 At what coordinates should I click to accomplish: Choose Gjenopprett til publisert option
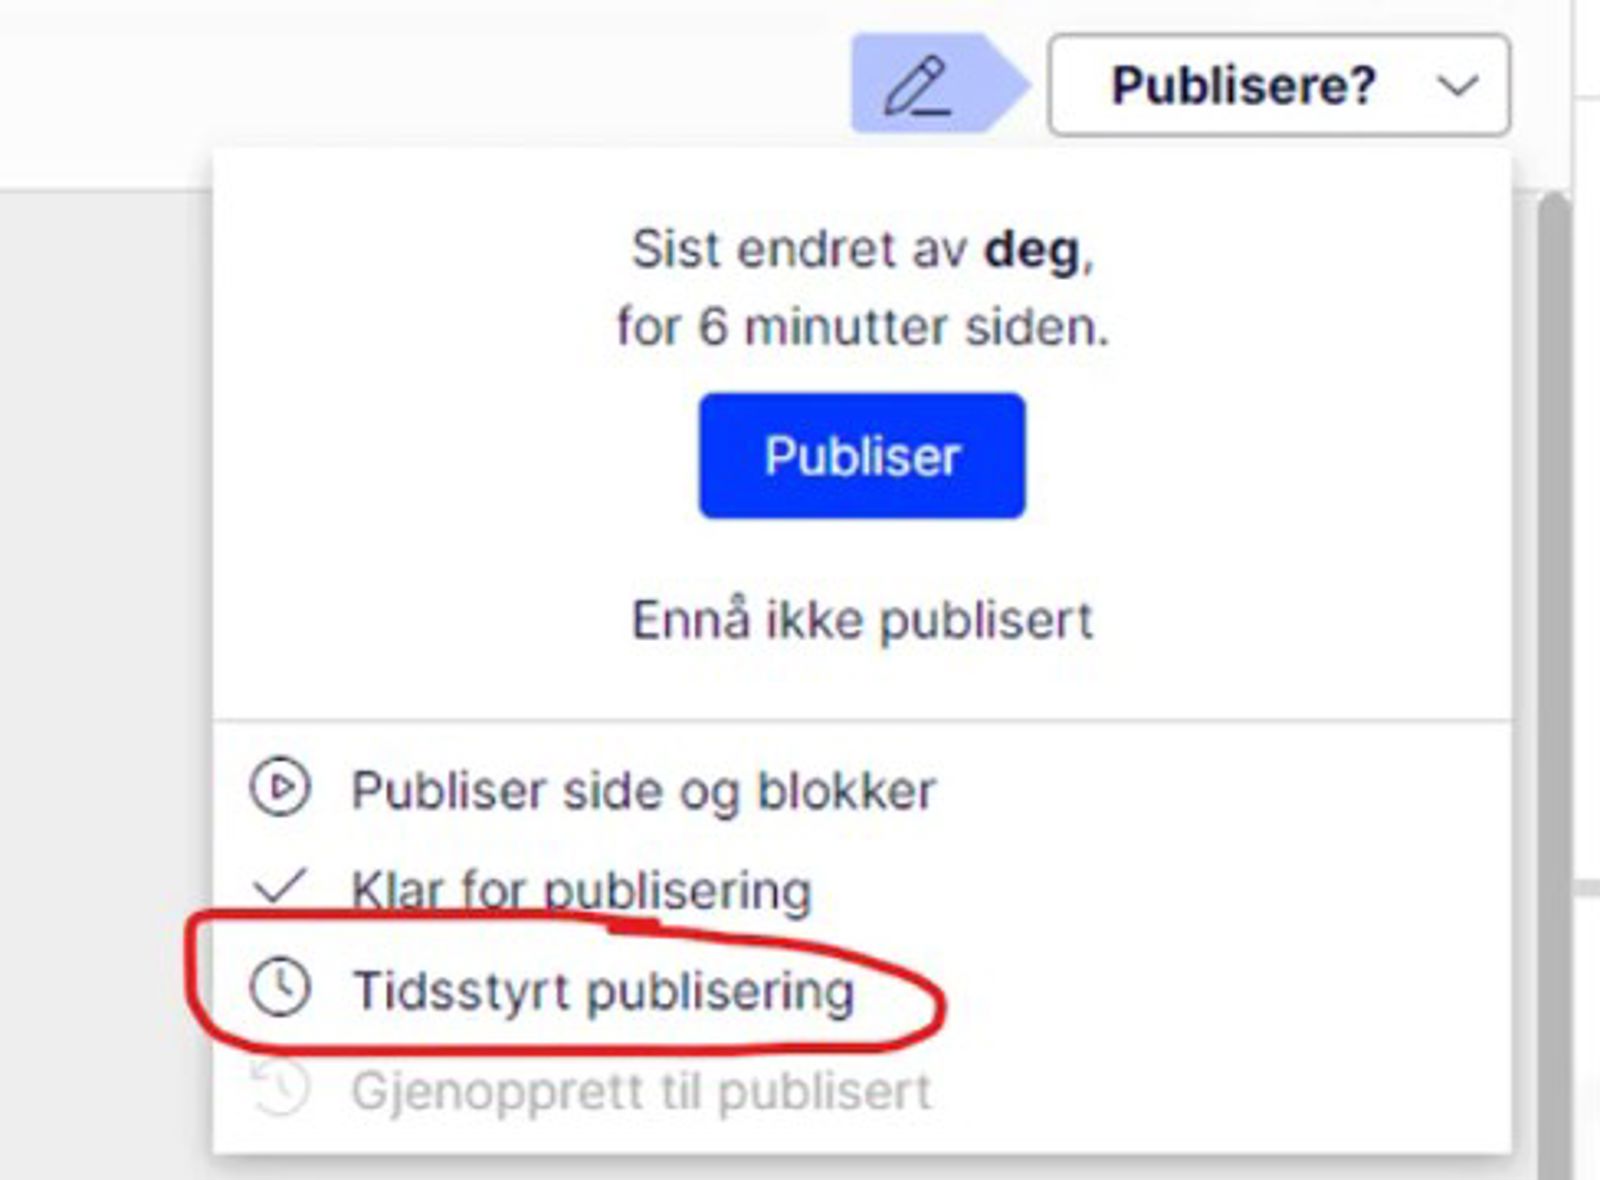click(x=641, y=1091)
